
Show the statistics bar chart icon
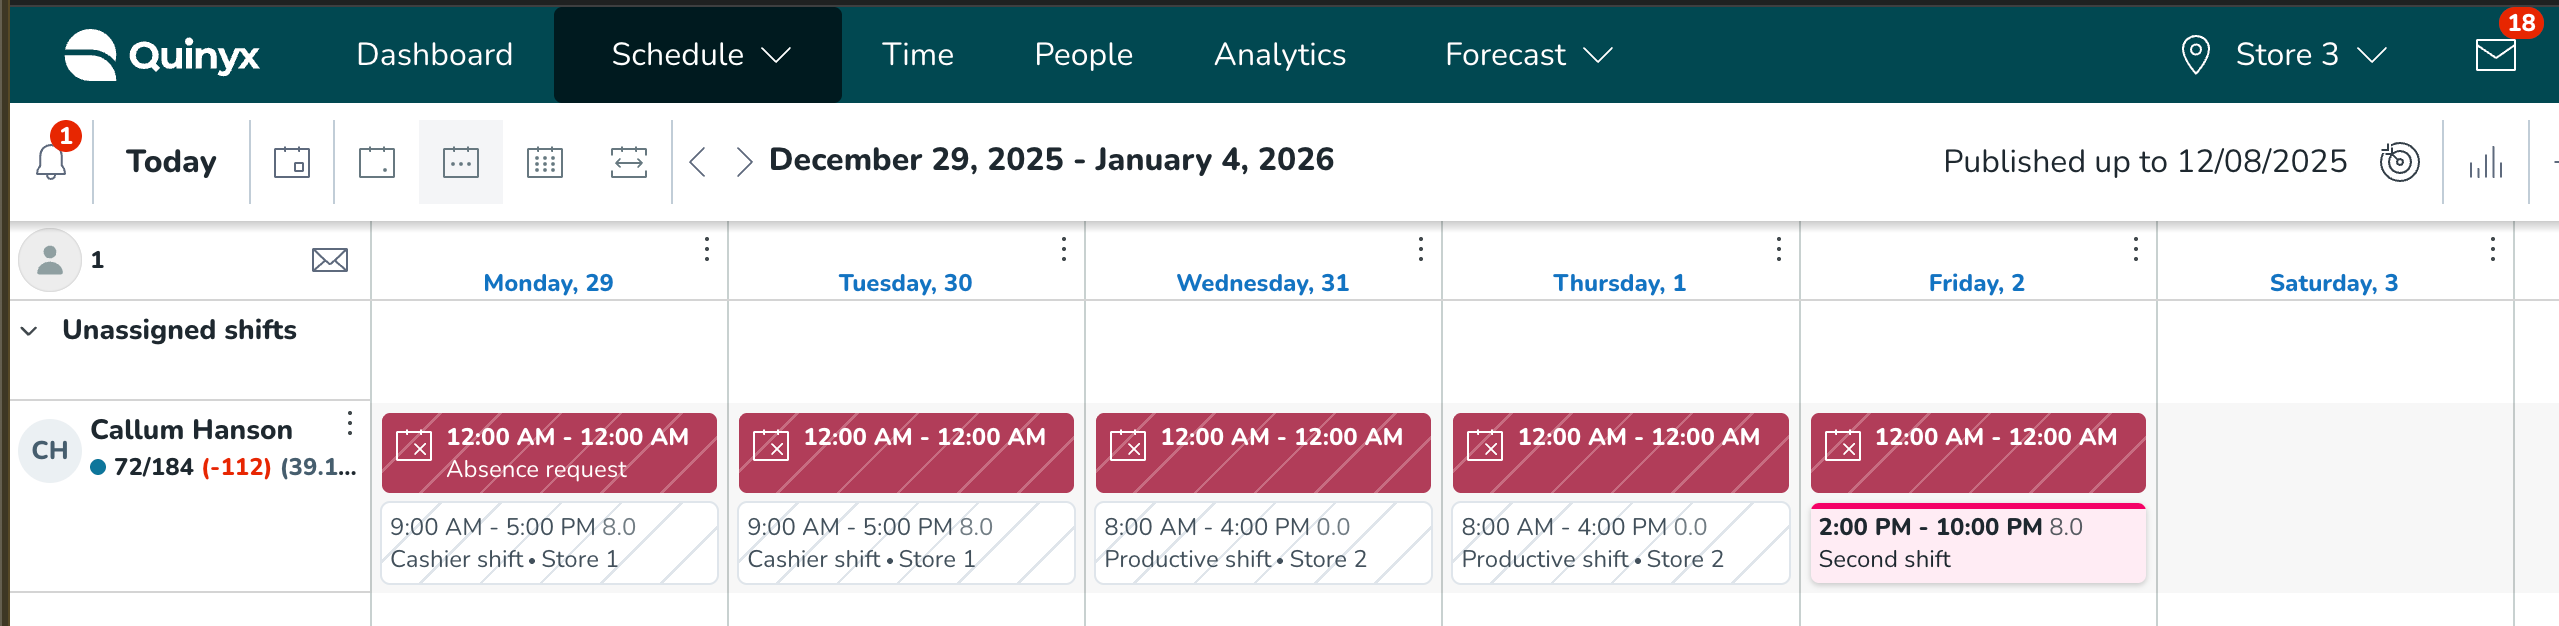click(x=2485, y=162)
